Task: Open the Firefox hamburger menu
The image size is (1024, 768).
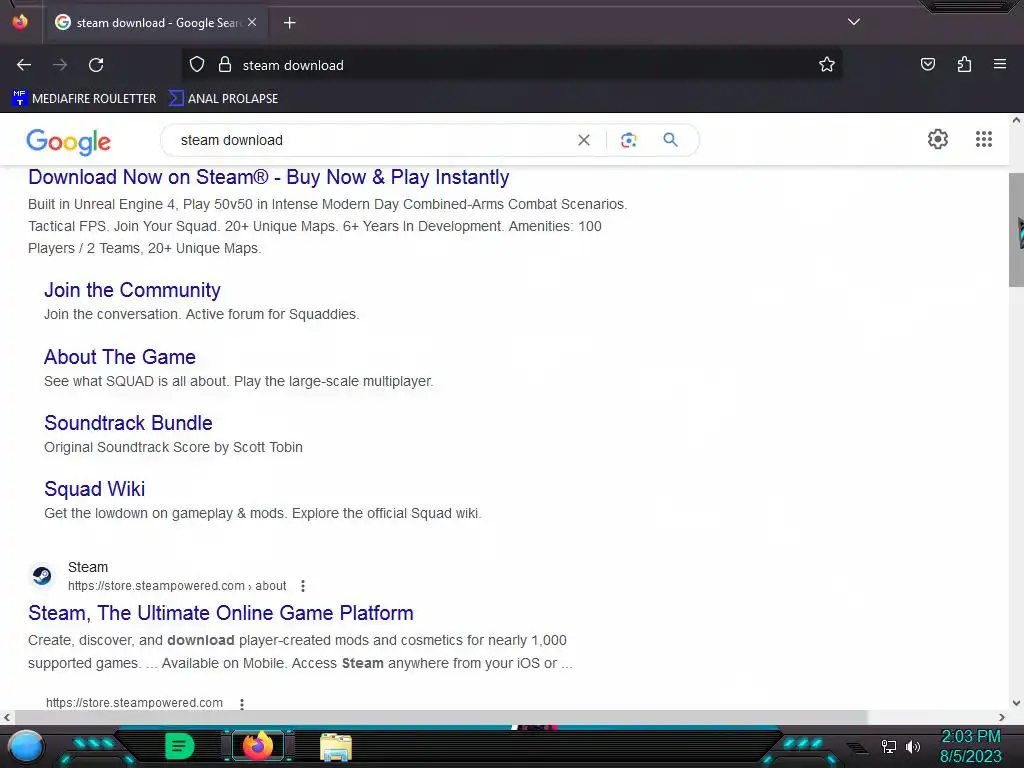Action: [x=1000, y=64]
